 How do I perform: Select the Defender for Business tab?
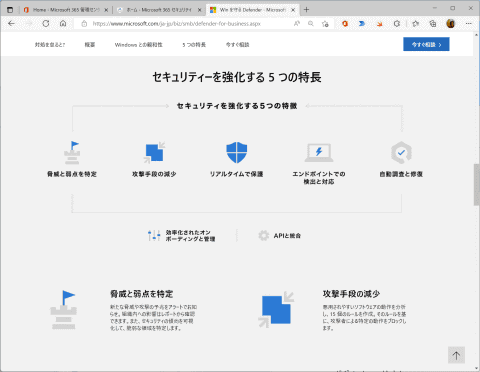252,10
